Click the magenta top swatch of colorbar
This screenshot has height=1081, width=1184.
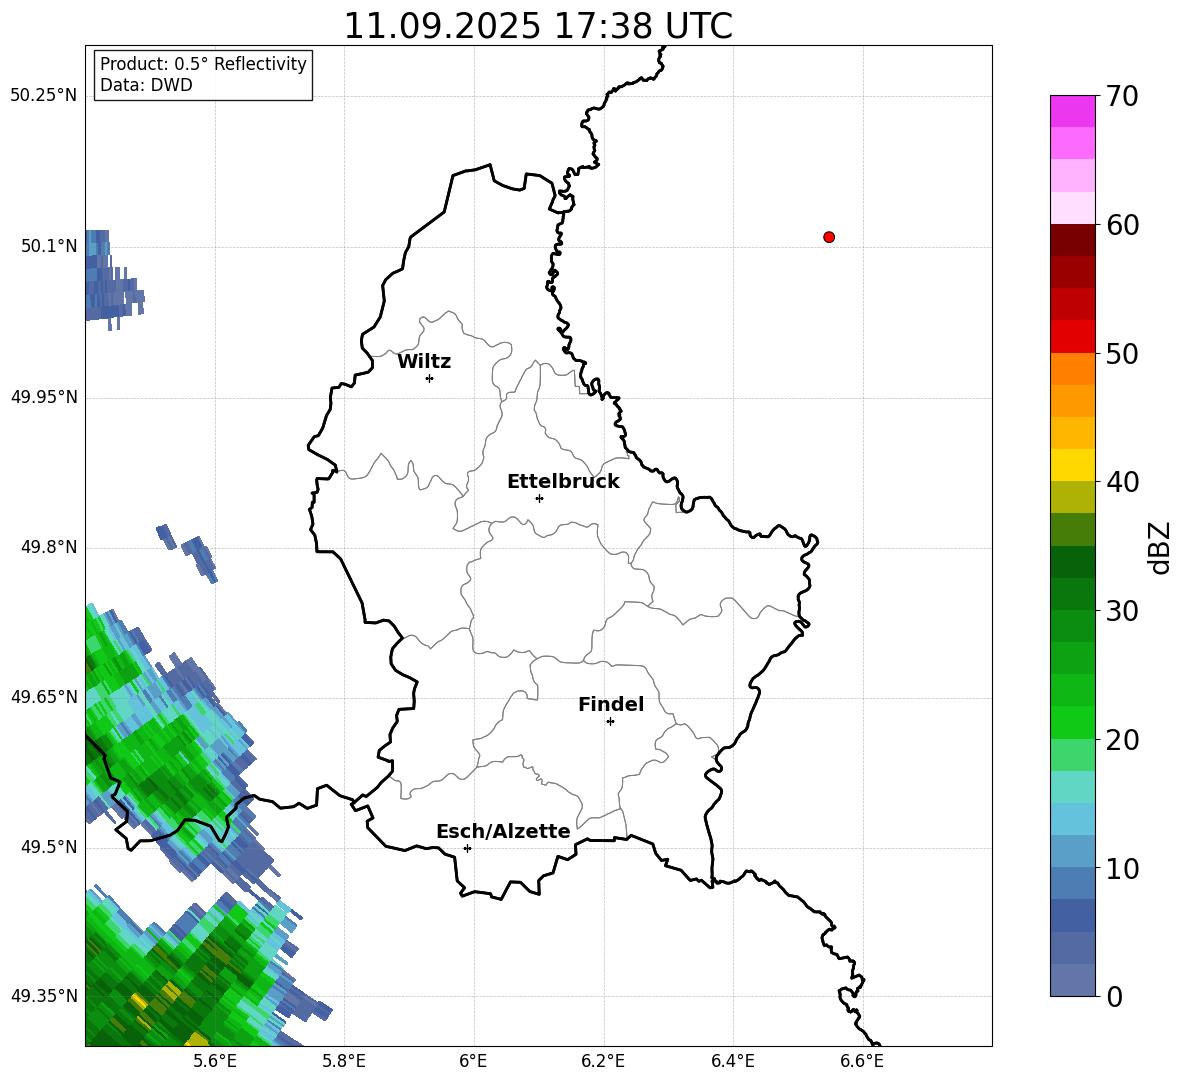[1073, 111]
